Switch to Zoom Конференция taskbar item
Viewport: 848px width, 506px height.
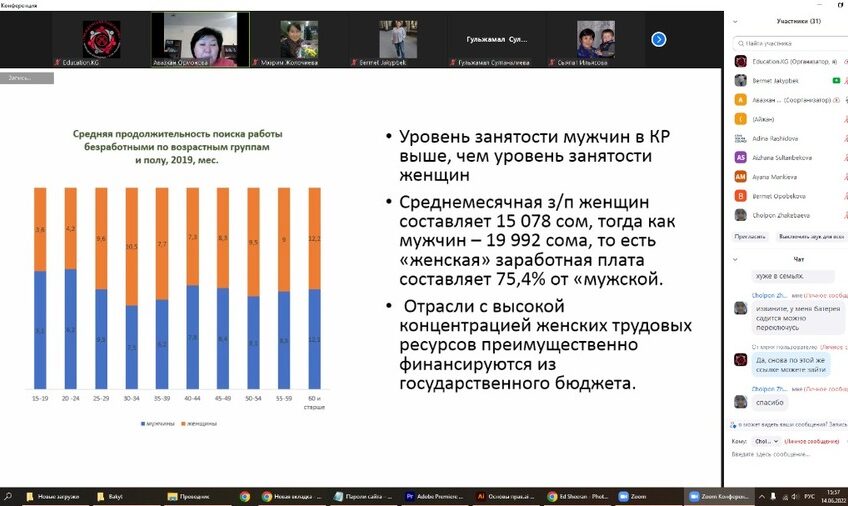720,496
